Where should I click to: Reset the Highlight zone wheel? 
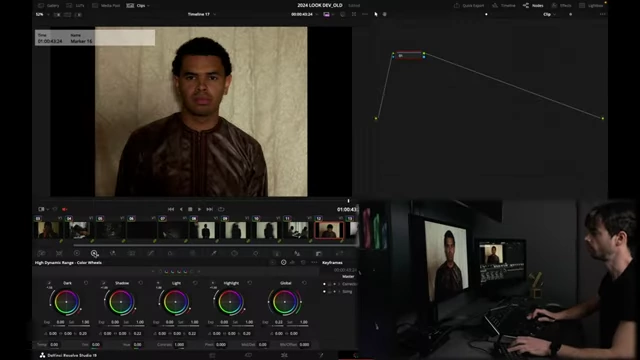coord(250,282)
